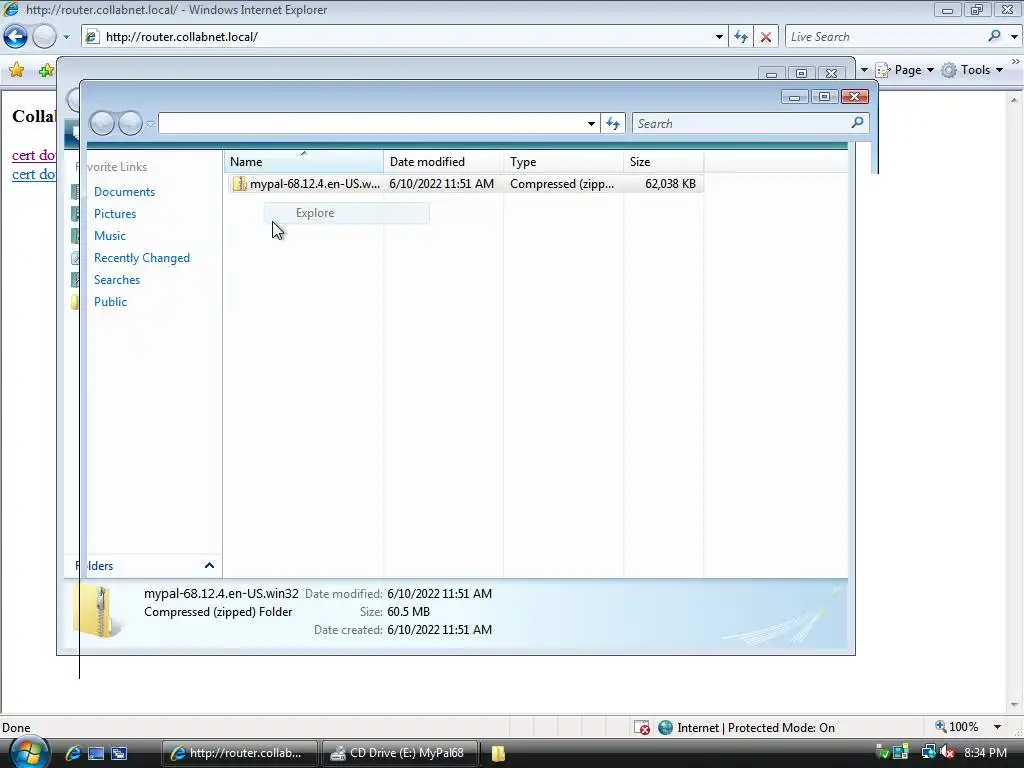Viewport: 1024px width, 768px height.
Task: Click the muted volume tray icon
Action: 948,752
